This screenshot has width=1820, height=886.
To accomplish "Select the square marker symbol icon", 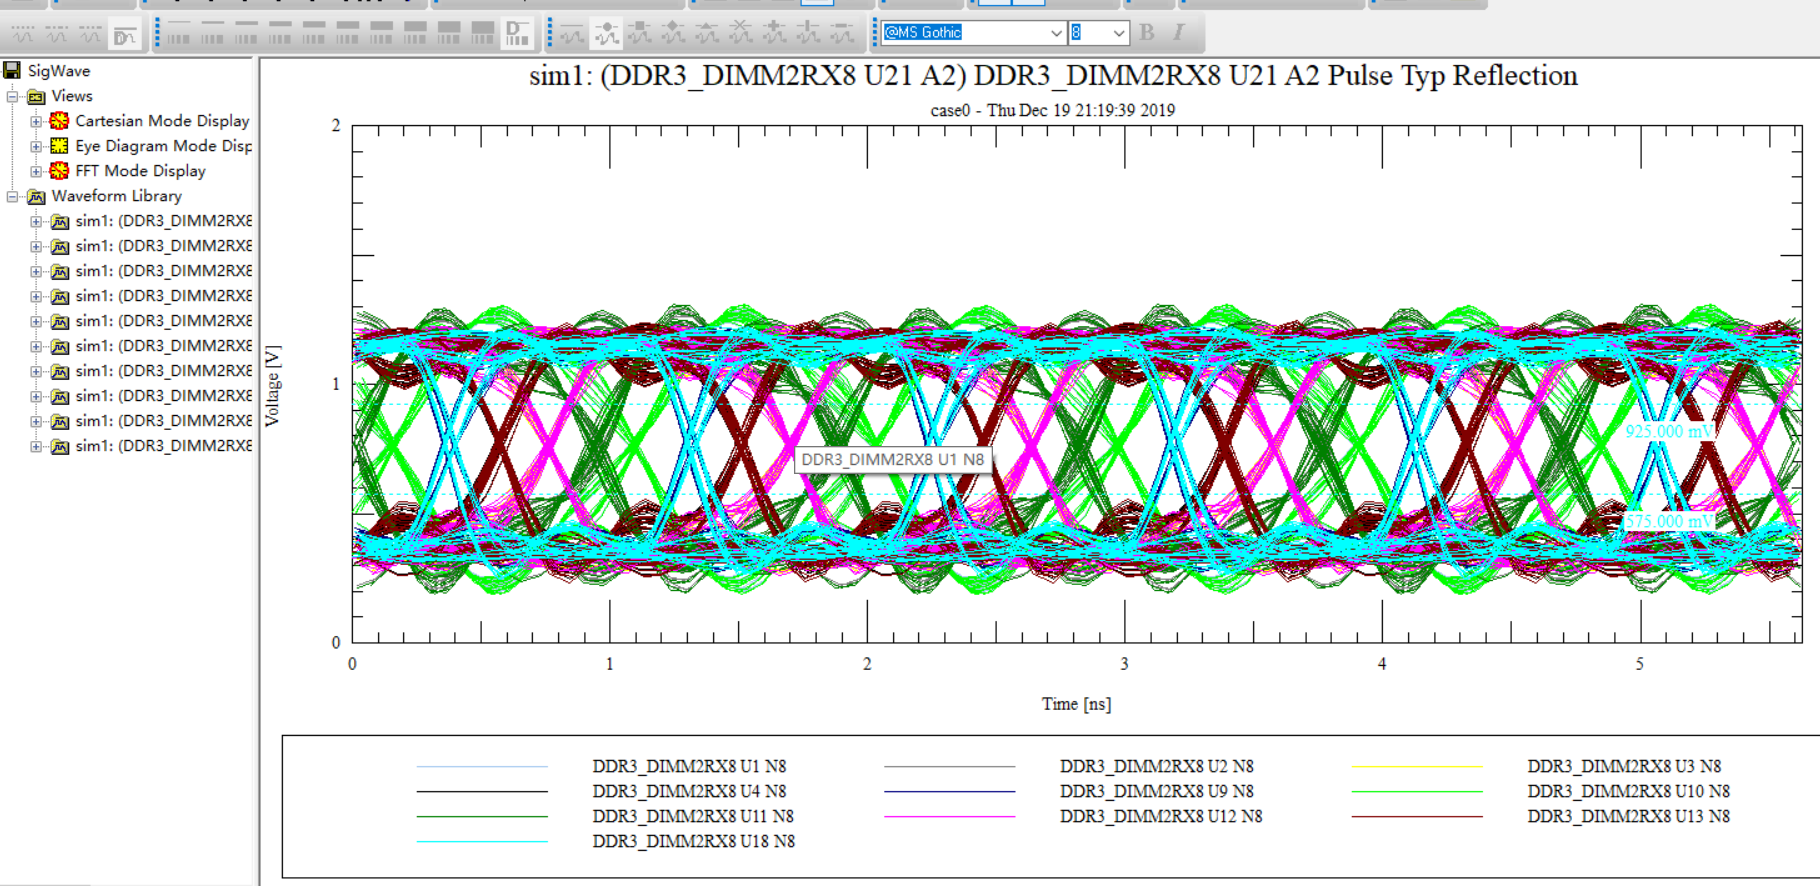I will [640, 34].
